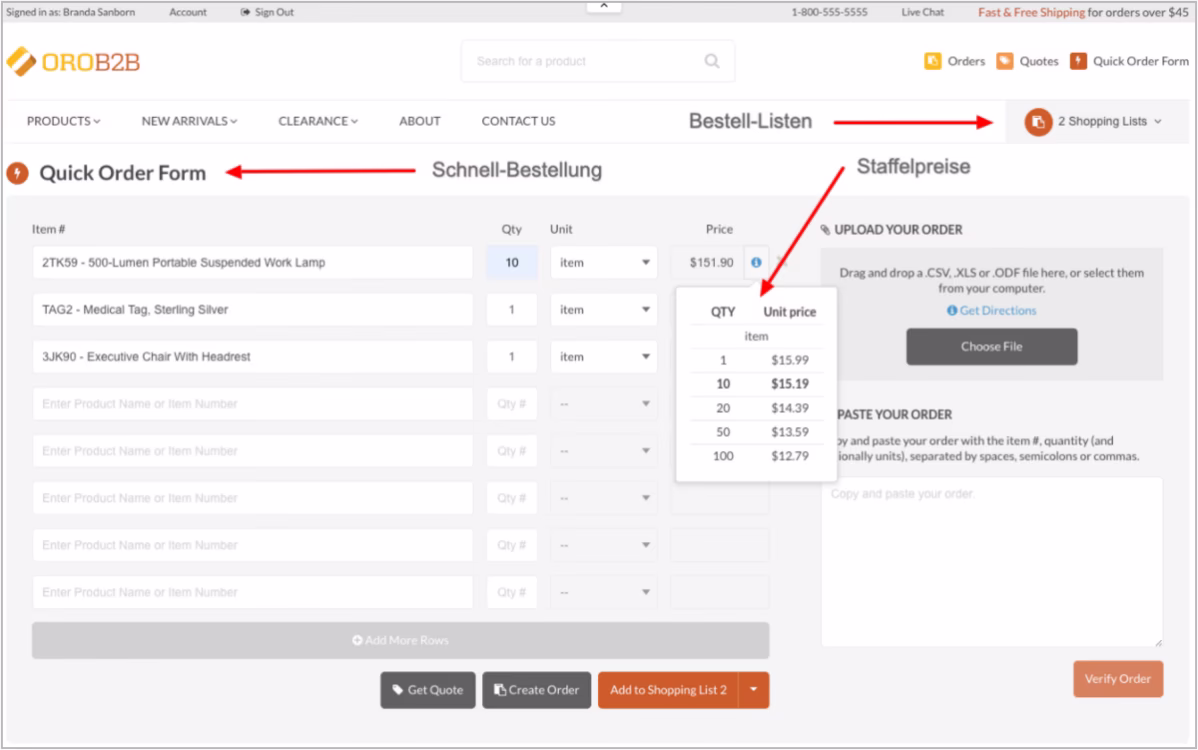1198x750 pixels.
Task: Click the blue tier-pricing info icon beside $151.90
Action: click(x=757, y=261)
